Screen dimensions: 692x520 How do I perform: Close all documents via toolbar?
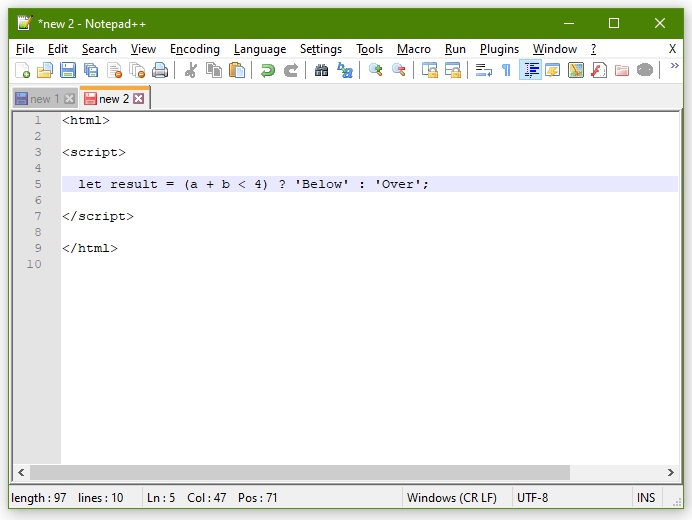coord(137,70)
